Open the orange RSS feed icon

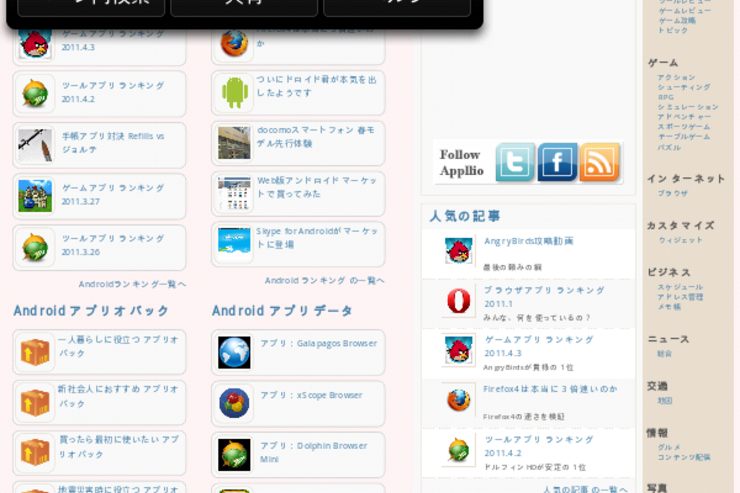click(599, 162)
